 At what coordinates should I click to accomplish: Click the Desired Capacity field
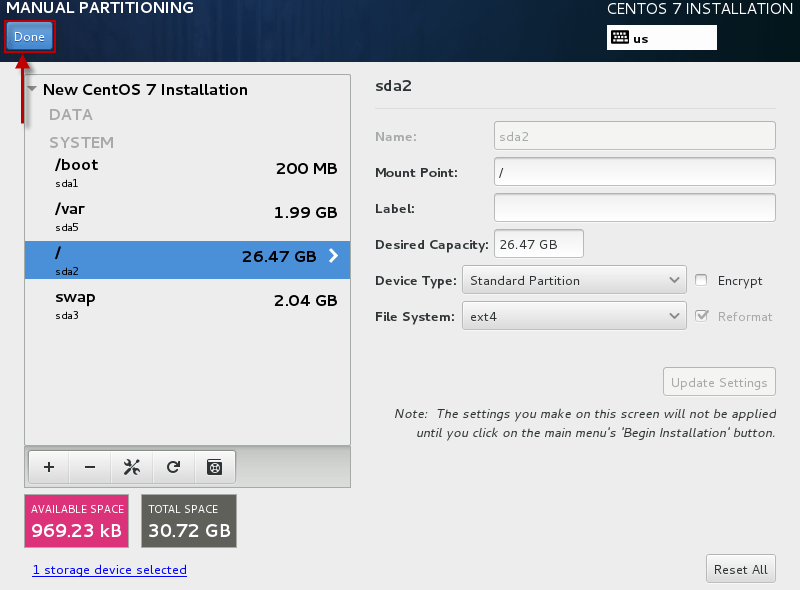[x=539, y=244]
